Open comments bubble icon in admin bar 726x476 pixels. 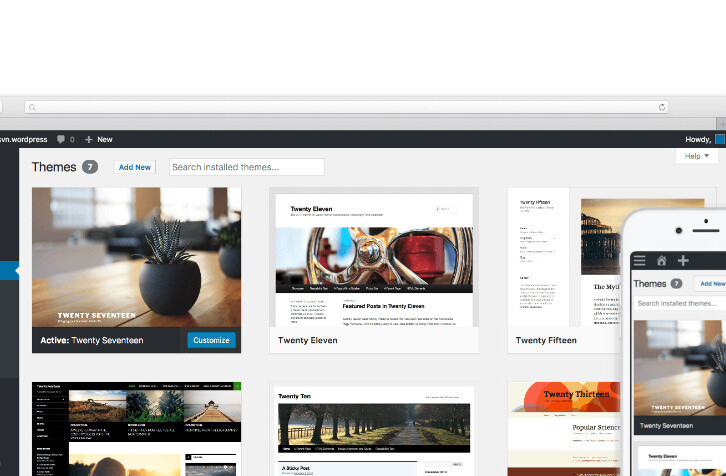point(63,139)
